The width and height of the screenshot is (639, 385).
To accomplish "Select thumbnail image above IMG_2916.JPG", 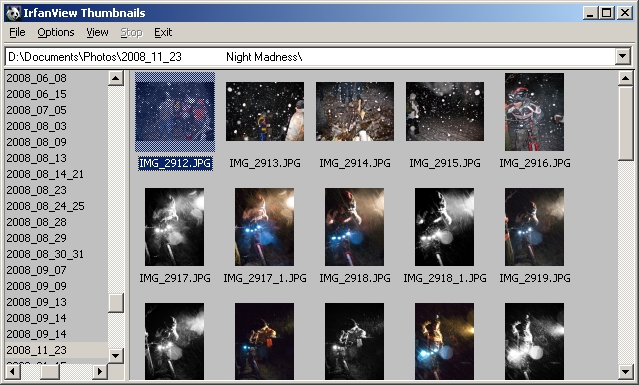I will click(x=534, y=112).
